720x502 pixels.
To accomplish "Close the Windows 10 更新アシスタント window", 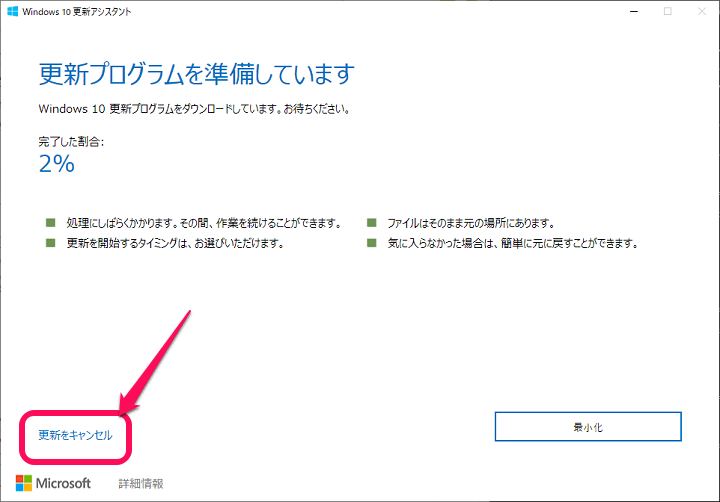I will point(702,11).
